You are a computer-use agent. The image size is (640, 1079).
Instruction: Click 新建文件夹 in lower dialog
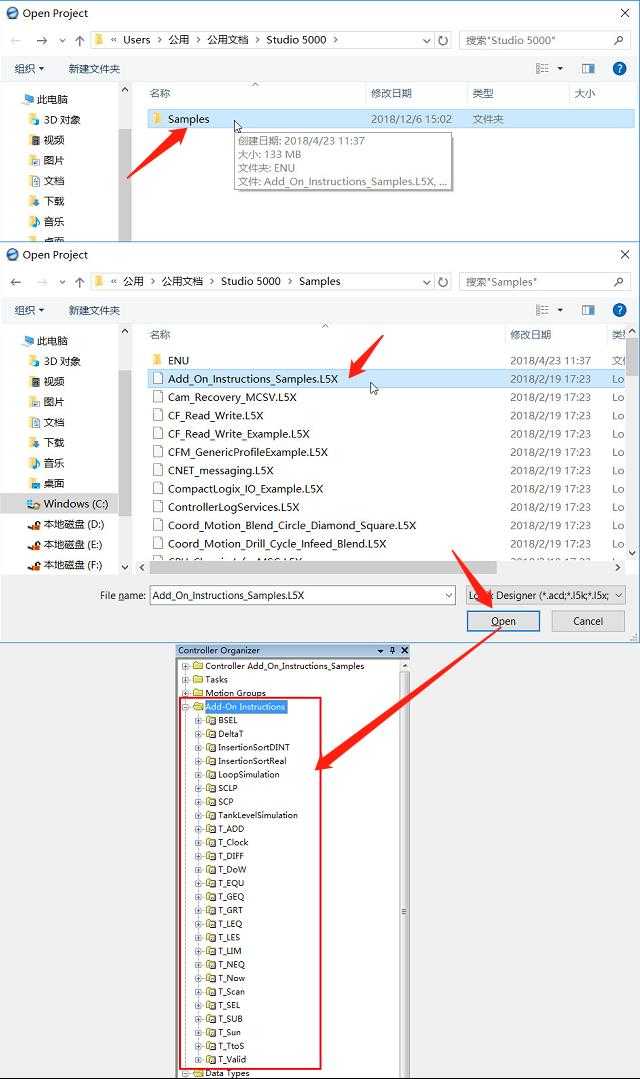tap(94, 310)
